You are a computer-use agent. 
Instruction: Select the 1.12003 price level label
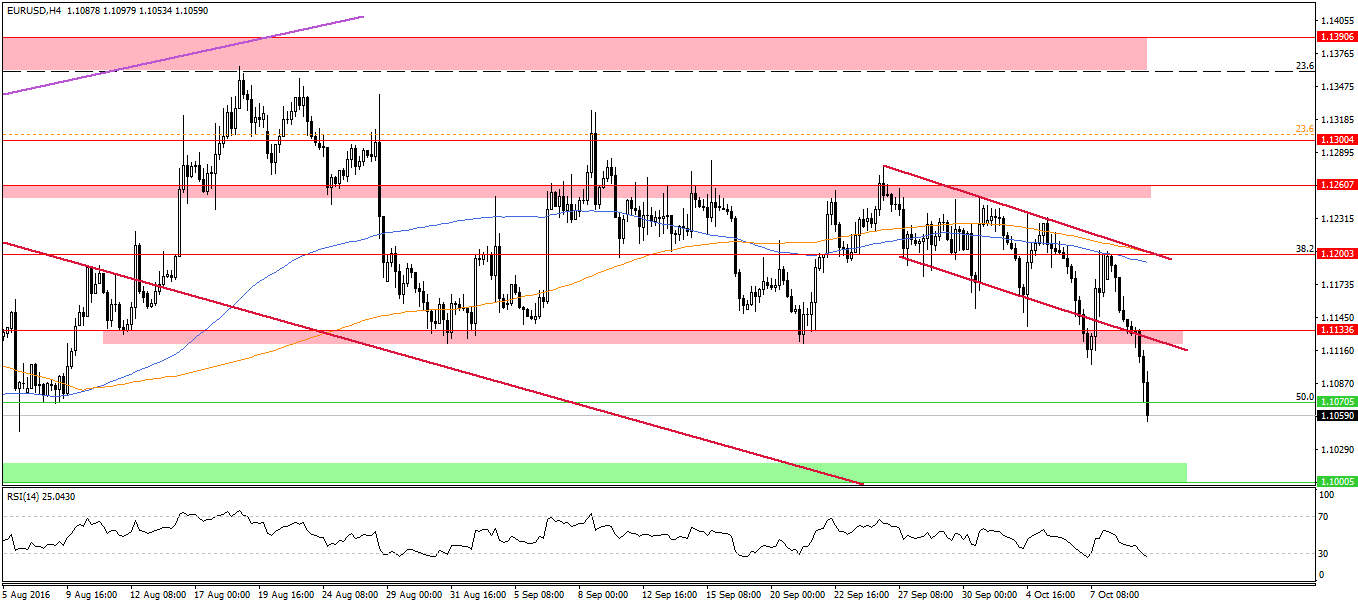(x=1337, y=255)
